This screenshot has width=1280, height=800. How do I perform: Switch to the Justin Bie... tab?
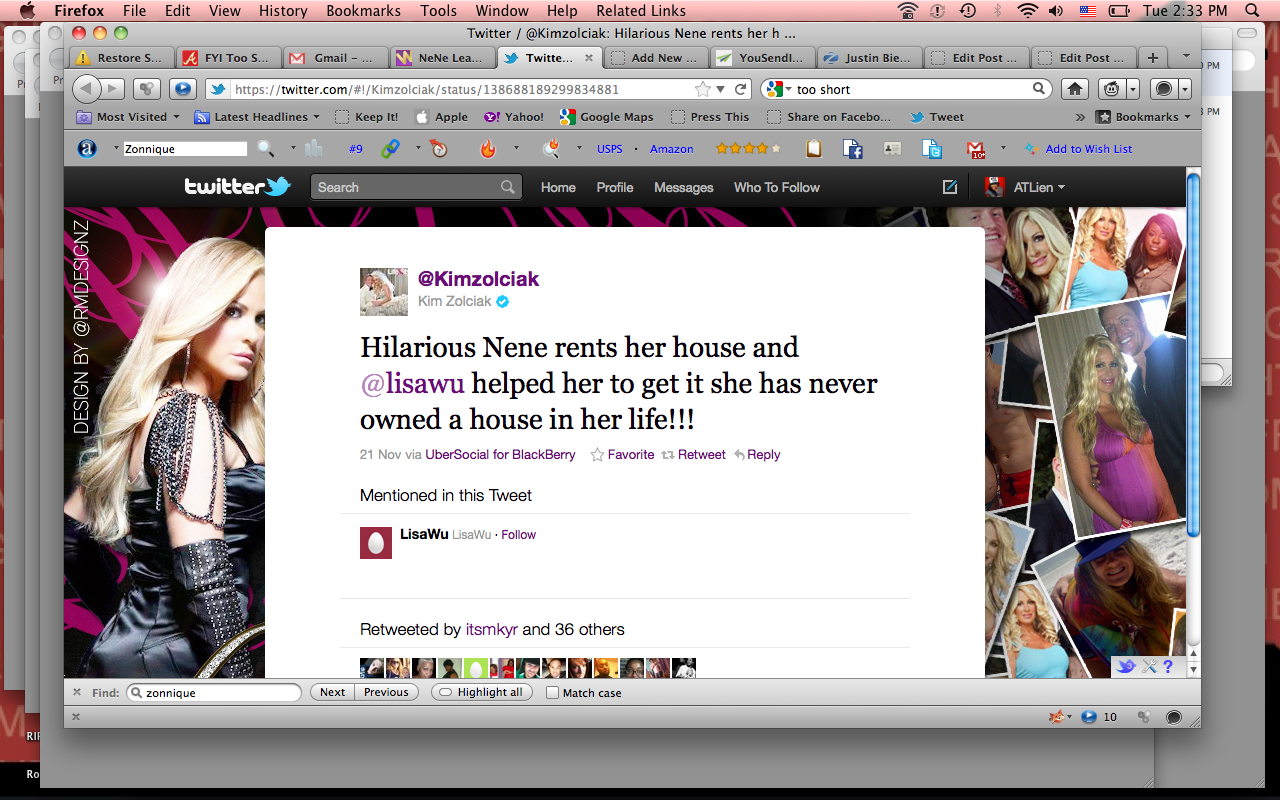click(868, 58)
